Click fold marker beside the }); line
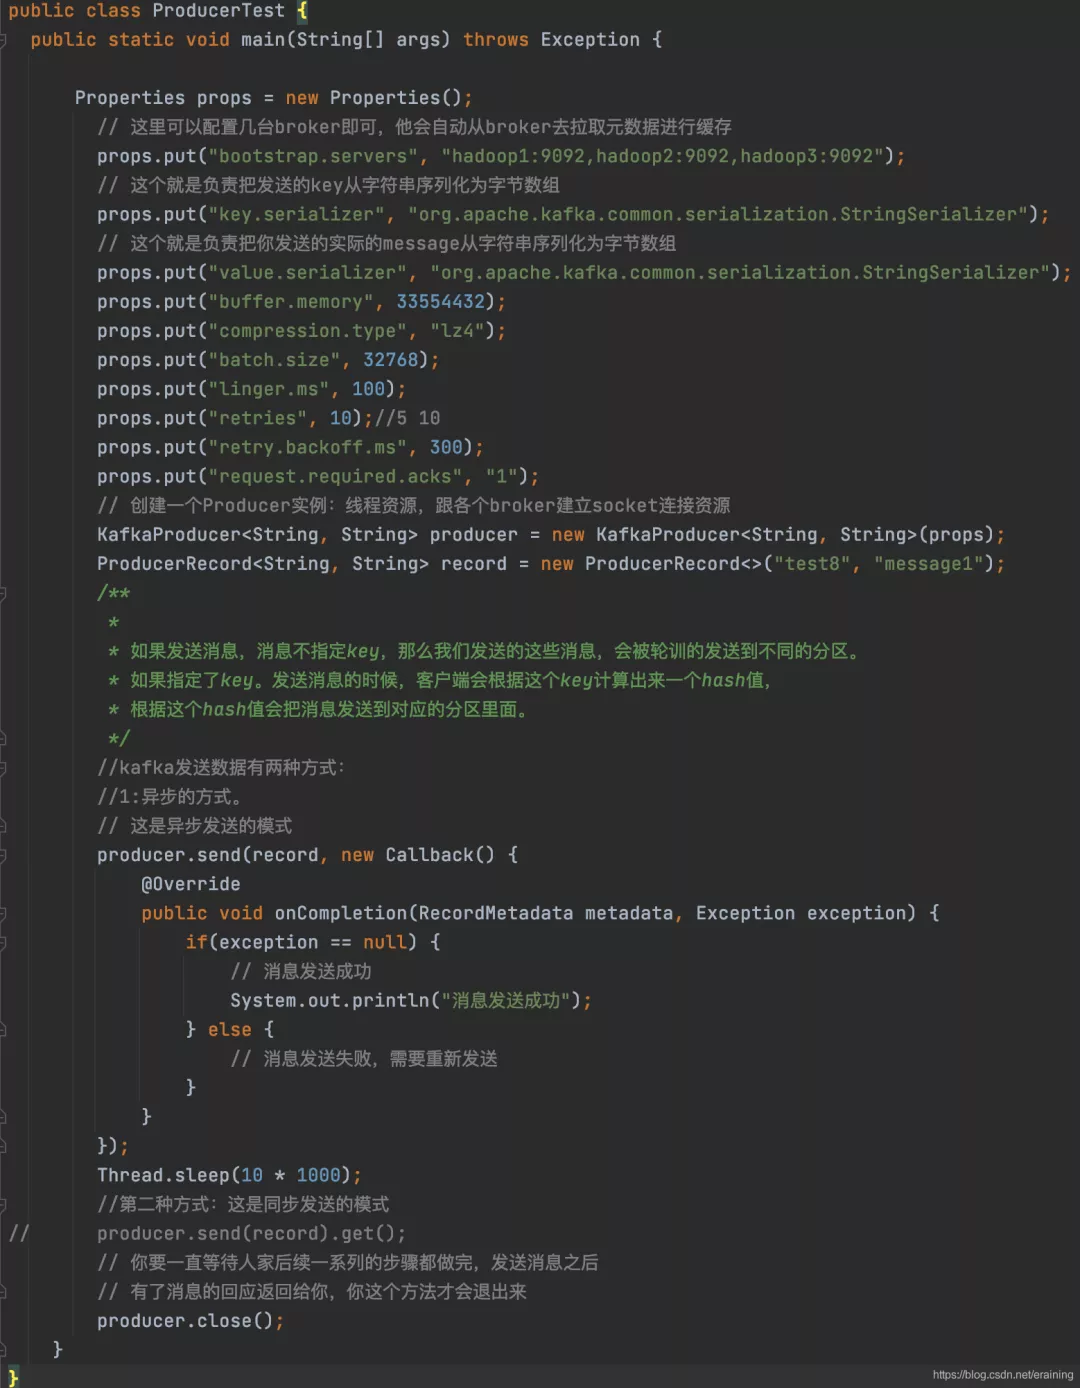This screenshot has height=1388, width=1080. click(x=3, y=1146)
